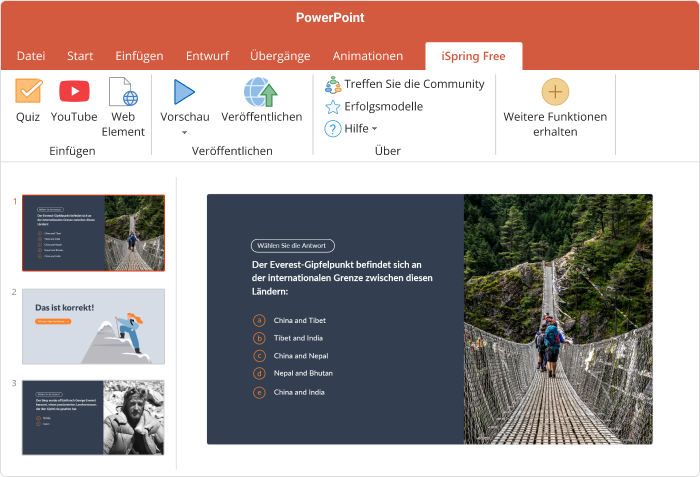The height and width of the screenshot is (477, 700).
Task: Click the Vorschau play icon
Action: [x=184, y=92]
